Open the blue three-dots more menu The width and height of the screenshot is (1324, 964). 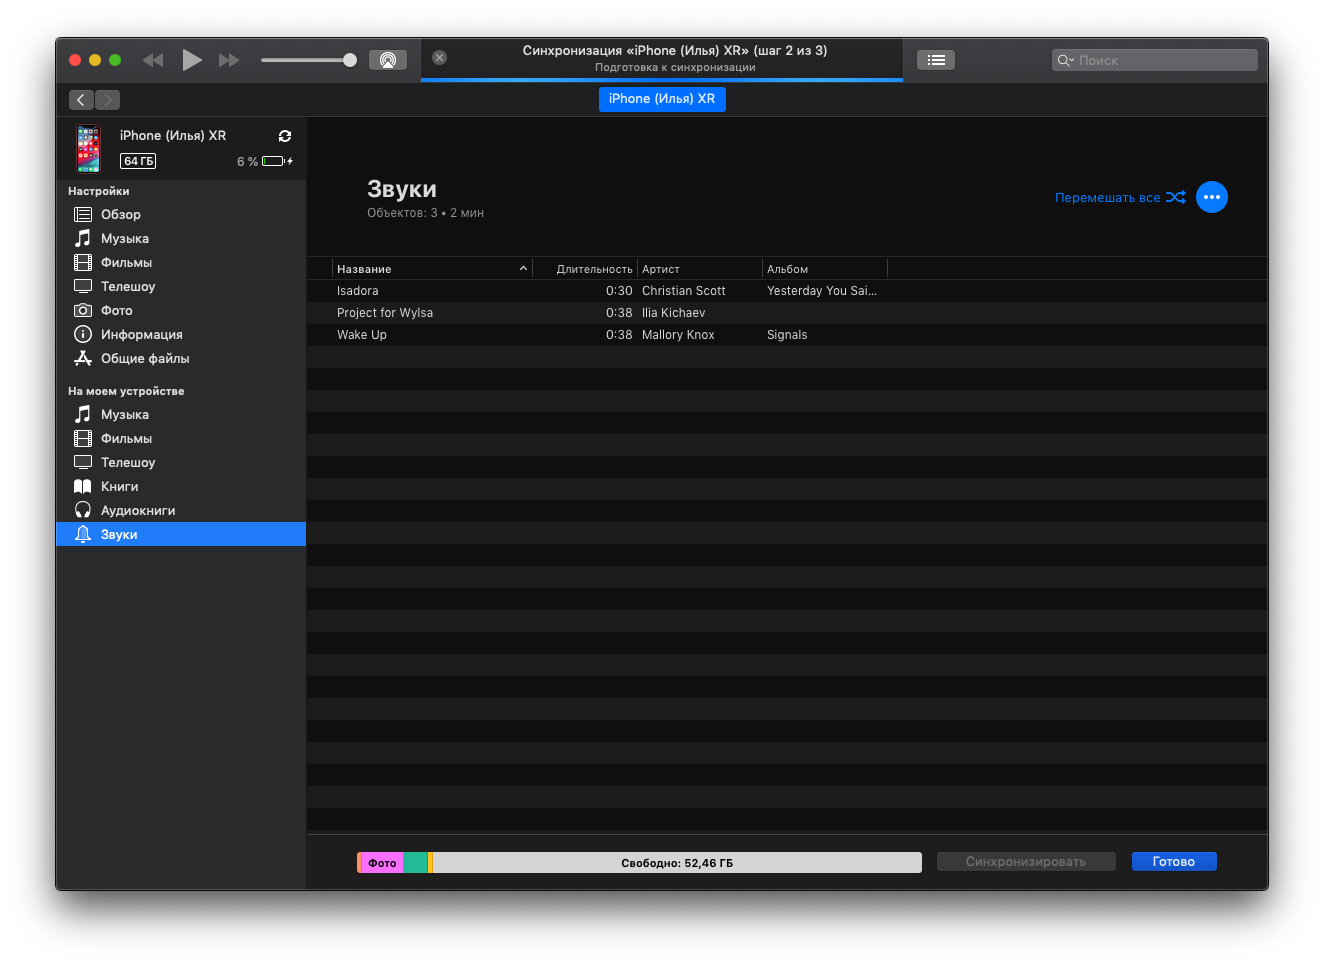1211,197
